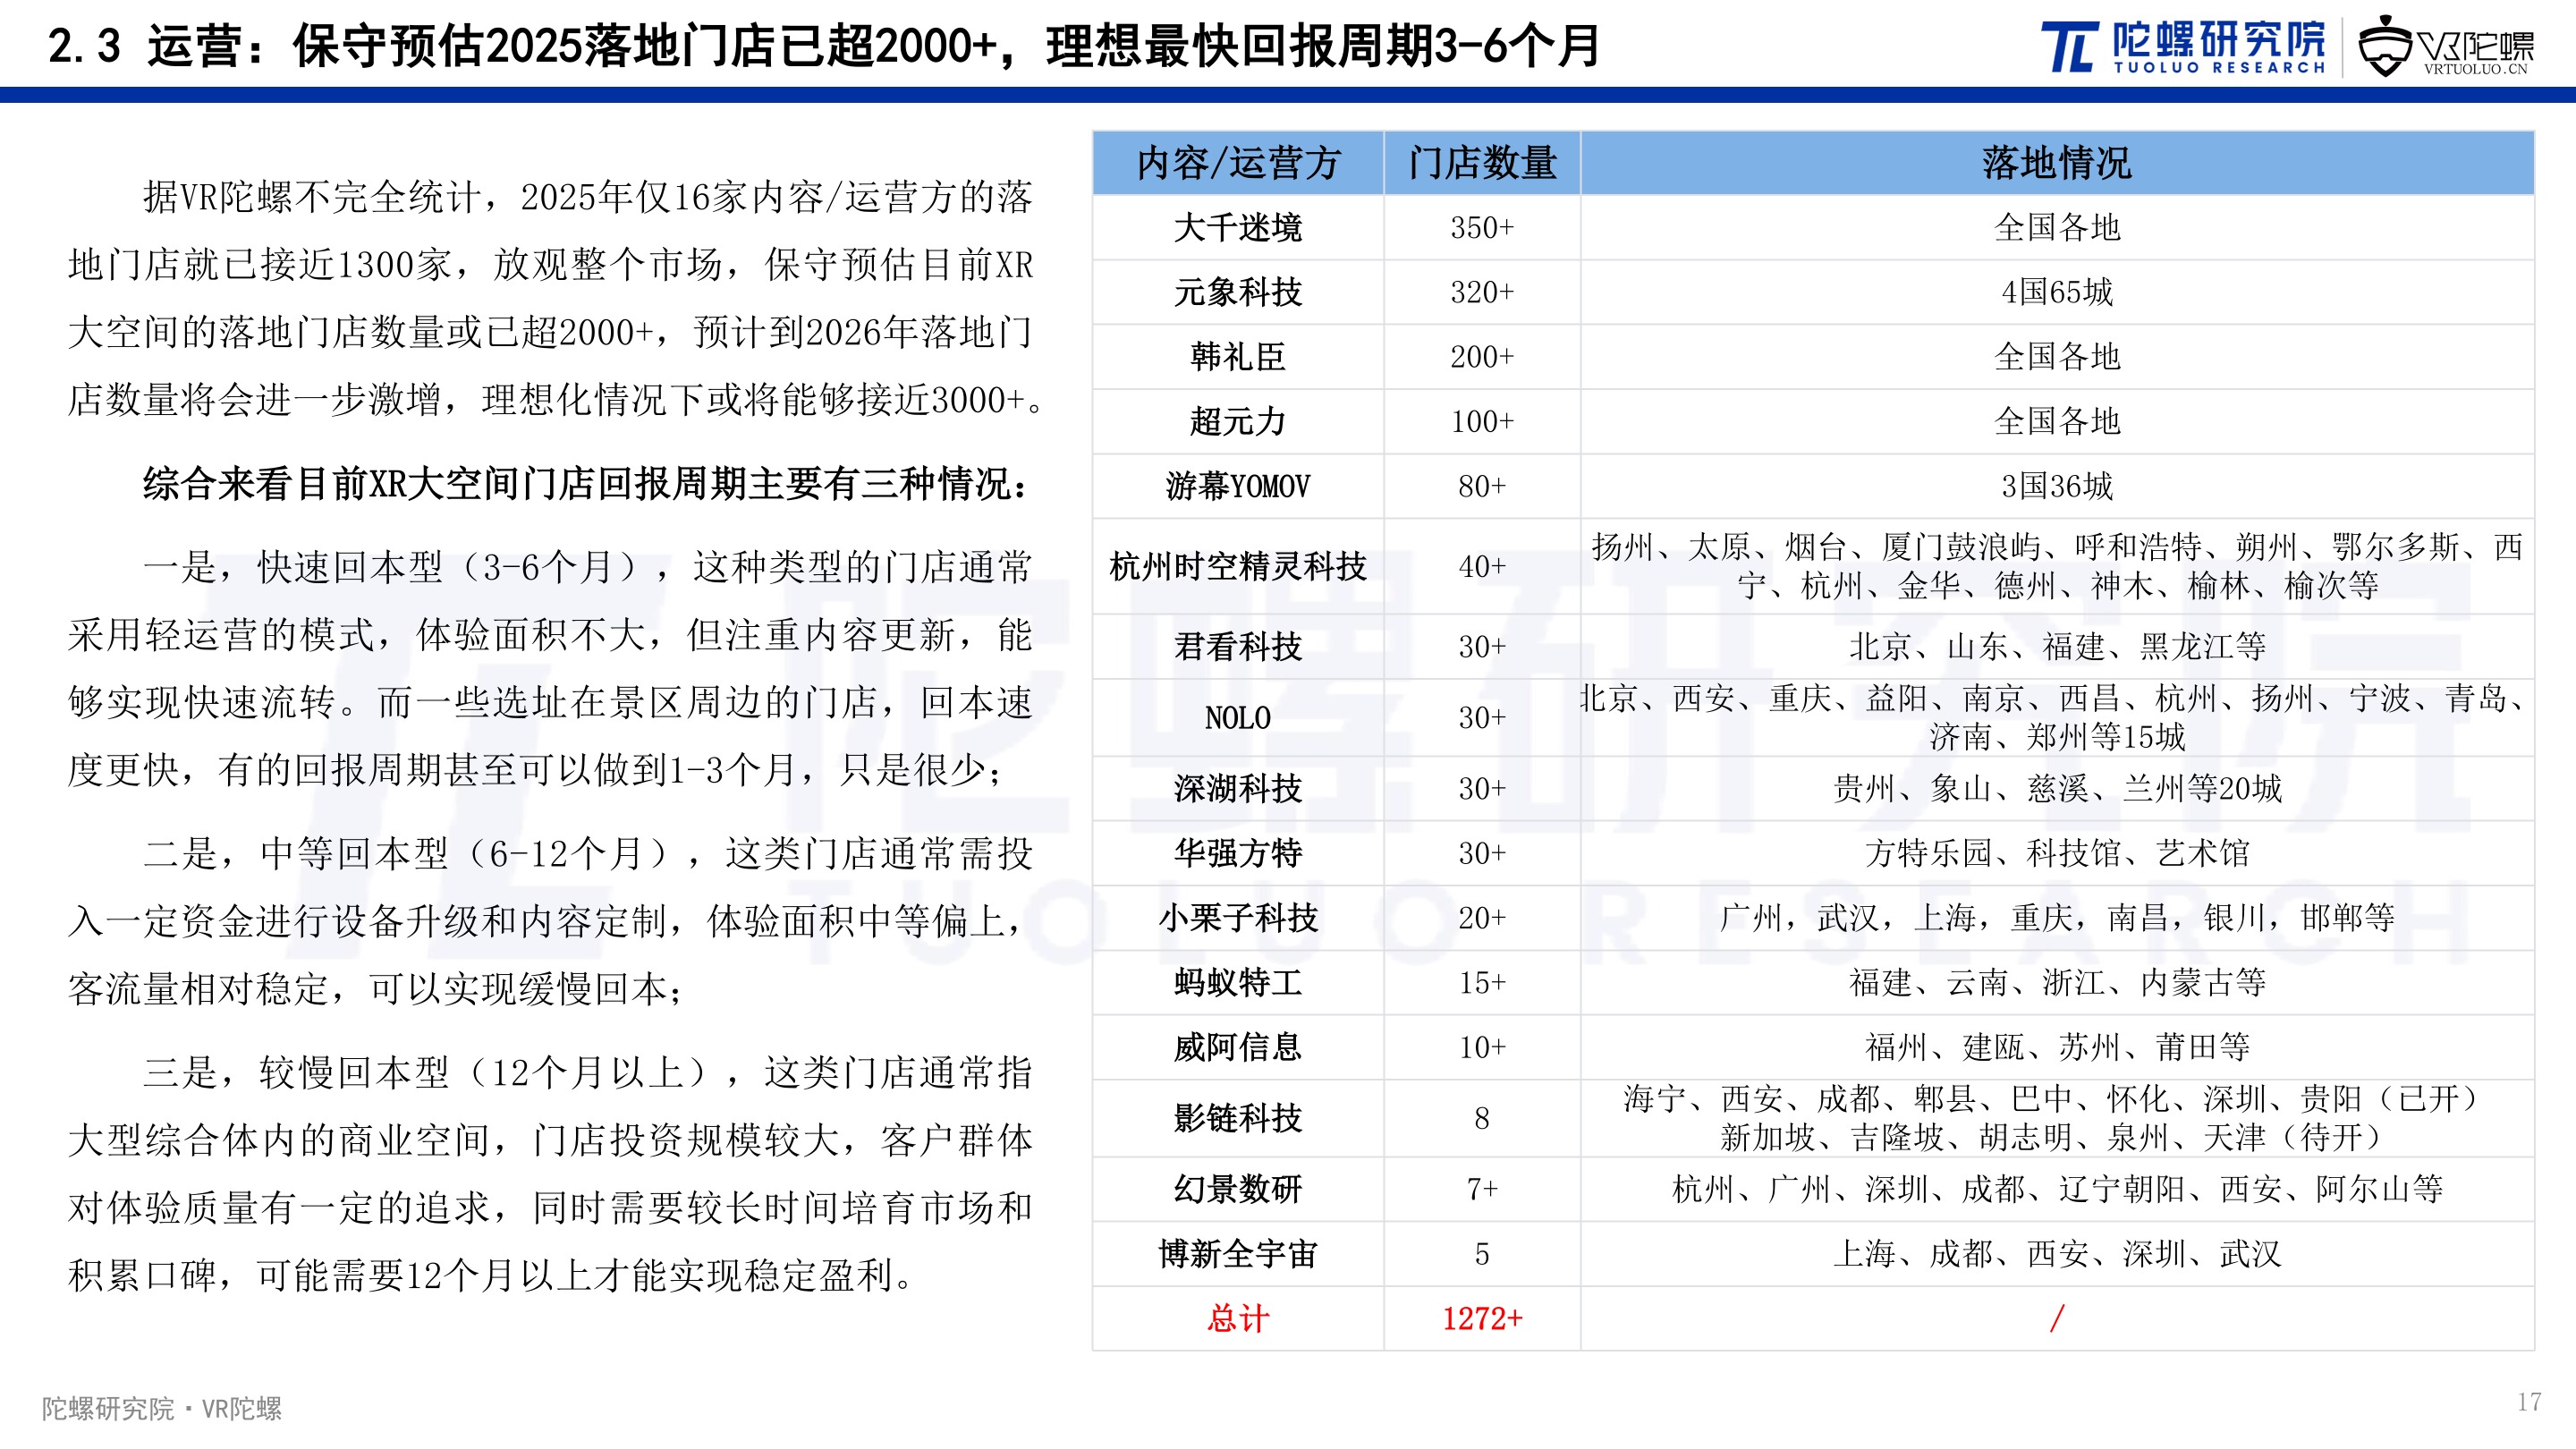
Task: Click the 内容/运营方 column header
Action: click(x=1237, y=162)
